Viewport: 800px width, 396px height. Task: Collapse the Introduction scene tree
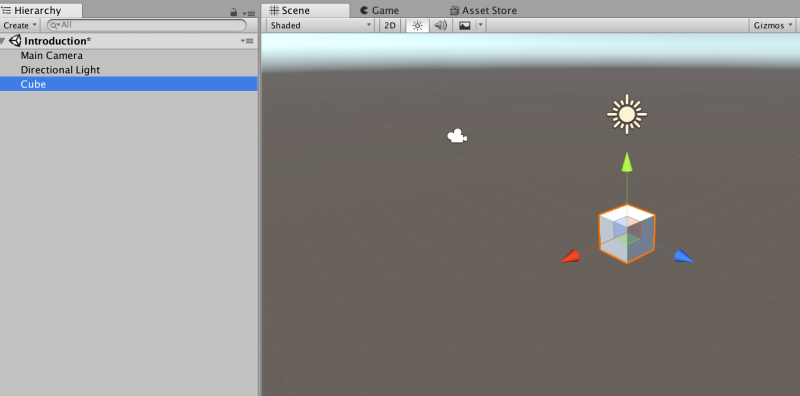point(4,41)
